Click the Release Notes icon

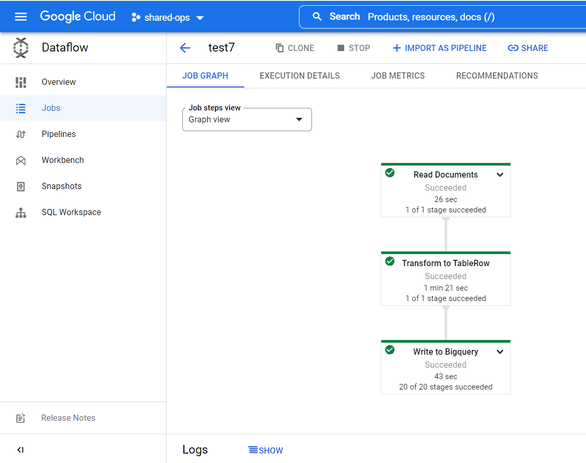[21, 418]
